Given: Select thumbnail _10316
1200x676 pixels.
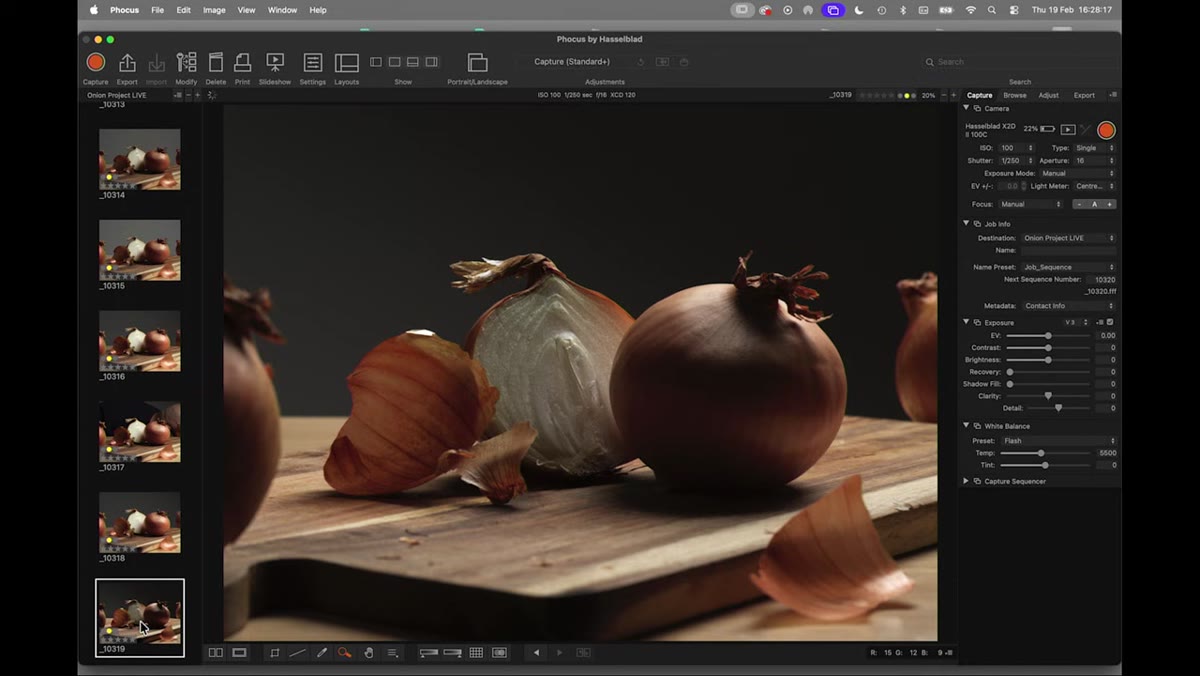Looking at the screenshot, I should pos(140,341).
